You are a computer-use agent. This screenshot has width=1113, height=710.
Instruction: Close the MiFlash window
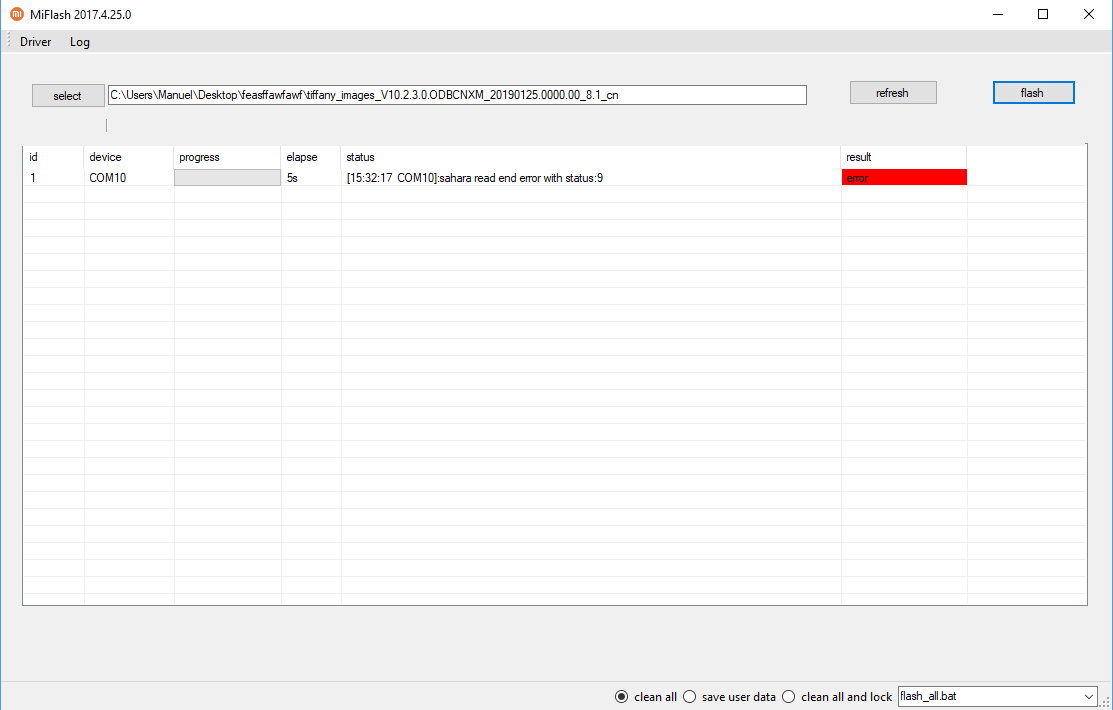1089,14
